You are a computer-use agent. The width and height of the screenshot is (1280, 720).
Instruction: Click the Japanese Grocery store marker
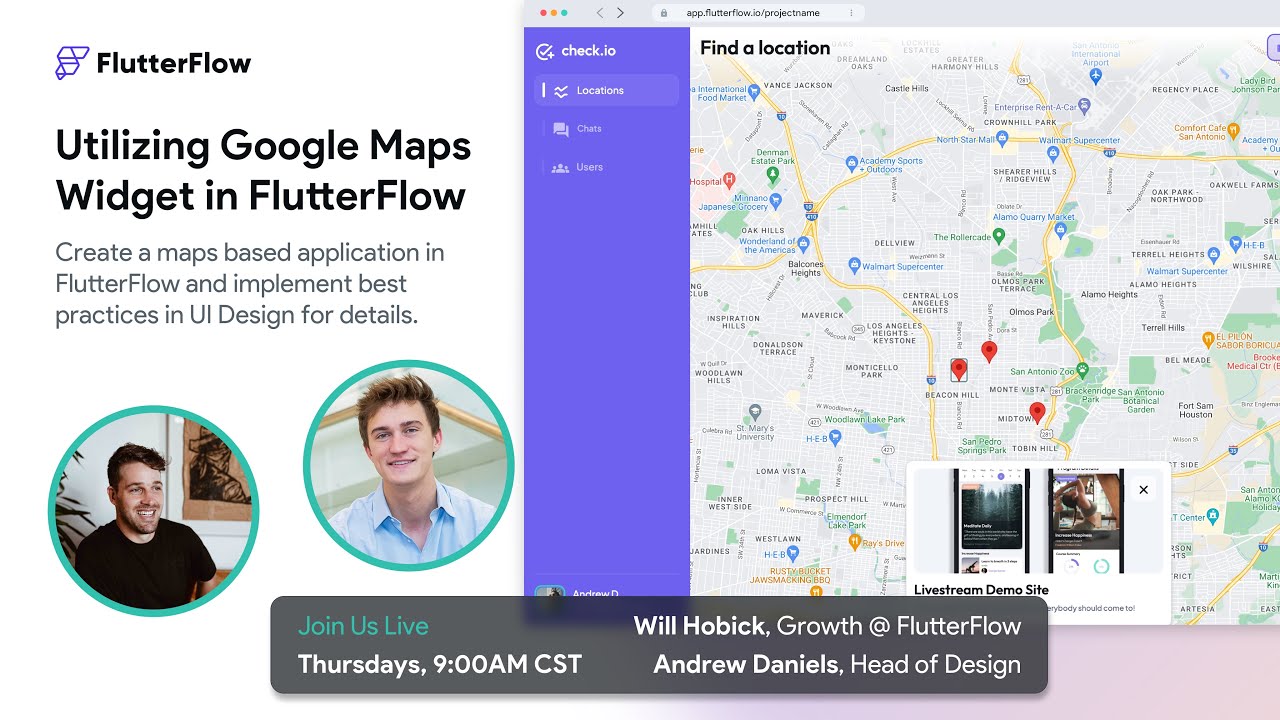coord(776,199)
